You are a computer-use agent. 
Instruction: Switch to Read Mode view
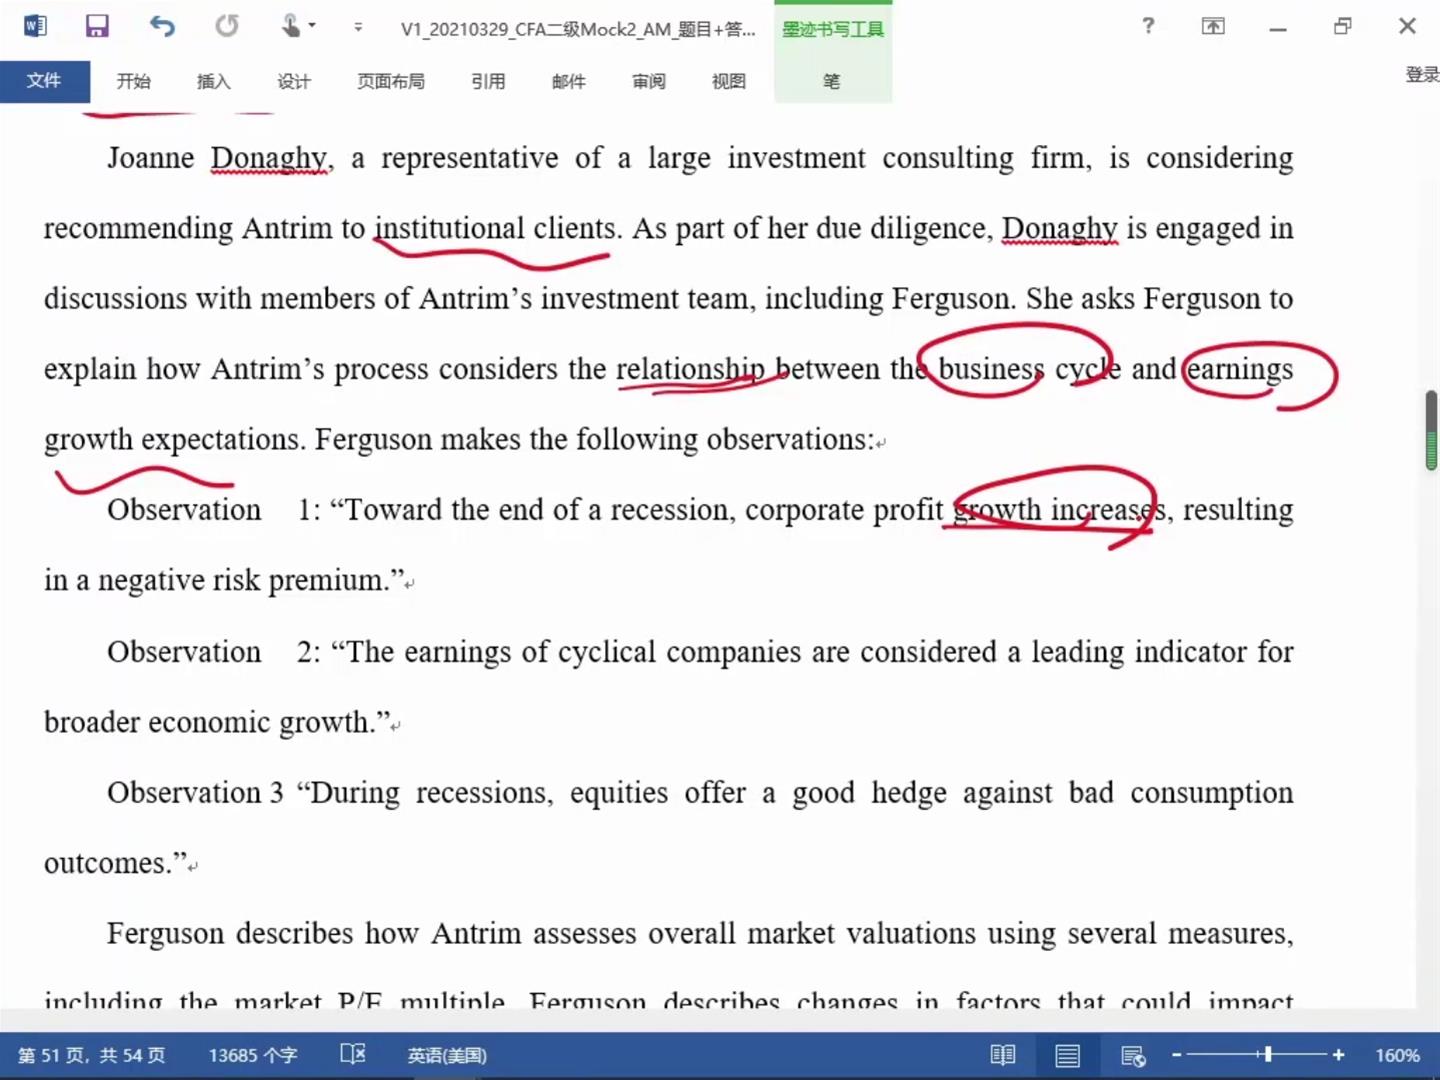coord(1002,1055)
